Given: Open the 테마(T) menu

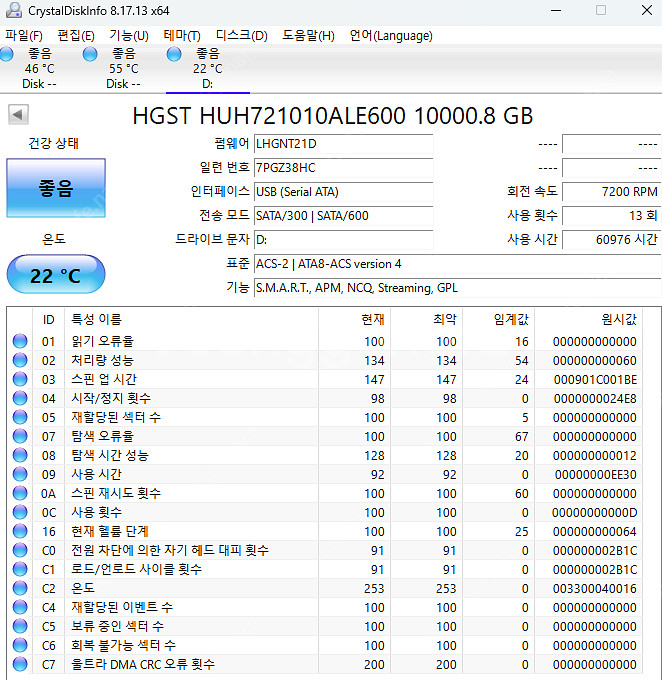Looking at the screenshot, I should [x=182, y=35].
